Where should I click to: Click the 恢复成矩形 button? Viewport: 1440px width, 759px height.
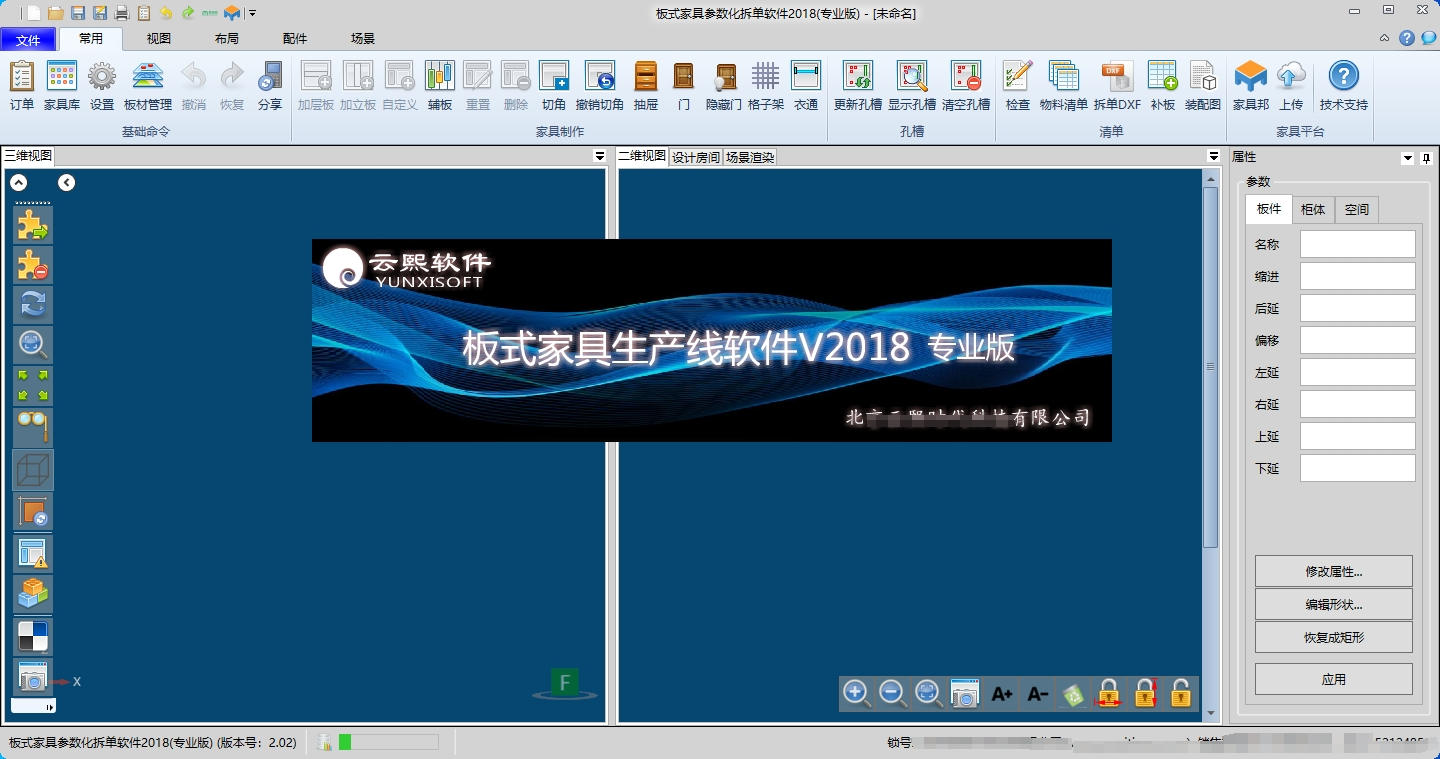pos(1334,637)
